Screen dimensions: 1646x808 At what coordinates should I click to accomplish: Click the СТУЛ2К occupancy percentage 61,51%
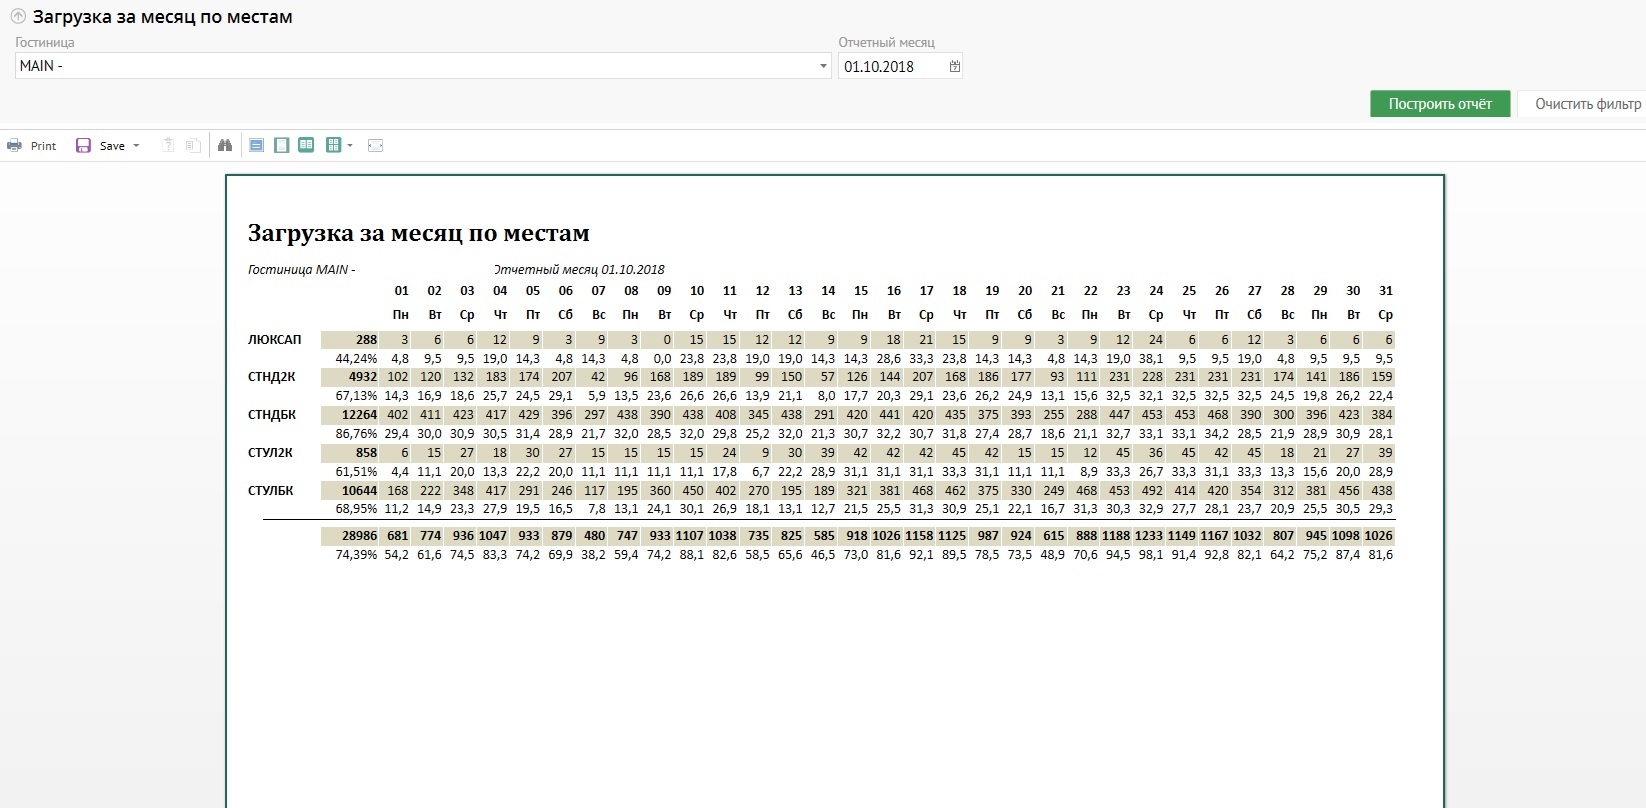tap(356, 472)
